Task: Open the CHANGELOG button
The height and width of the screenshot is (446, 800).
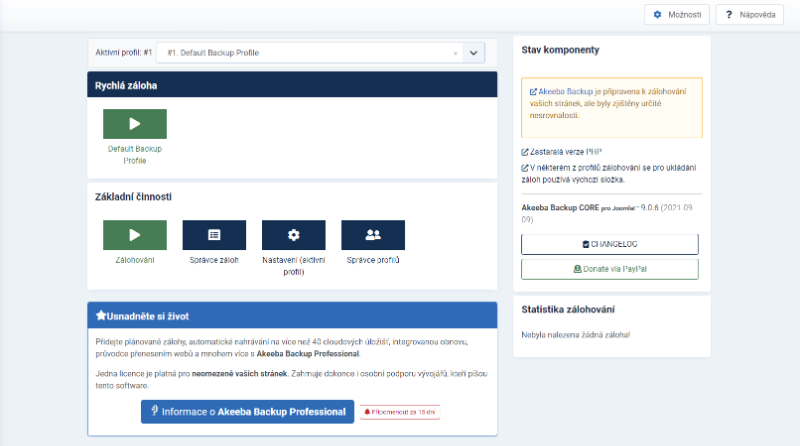Action: tap(610, 244)
